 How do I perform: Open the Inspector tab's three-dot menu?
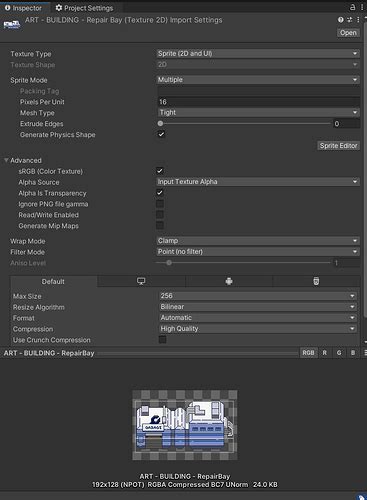pos(362,7)
